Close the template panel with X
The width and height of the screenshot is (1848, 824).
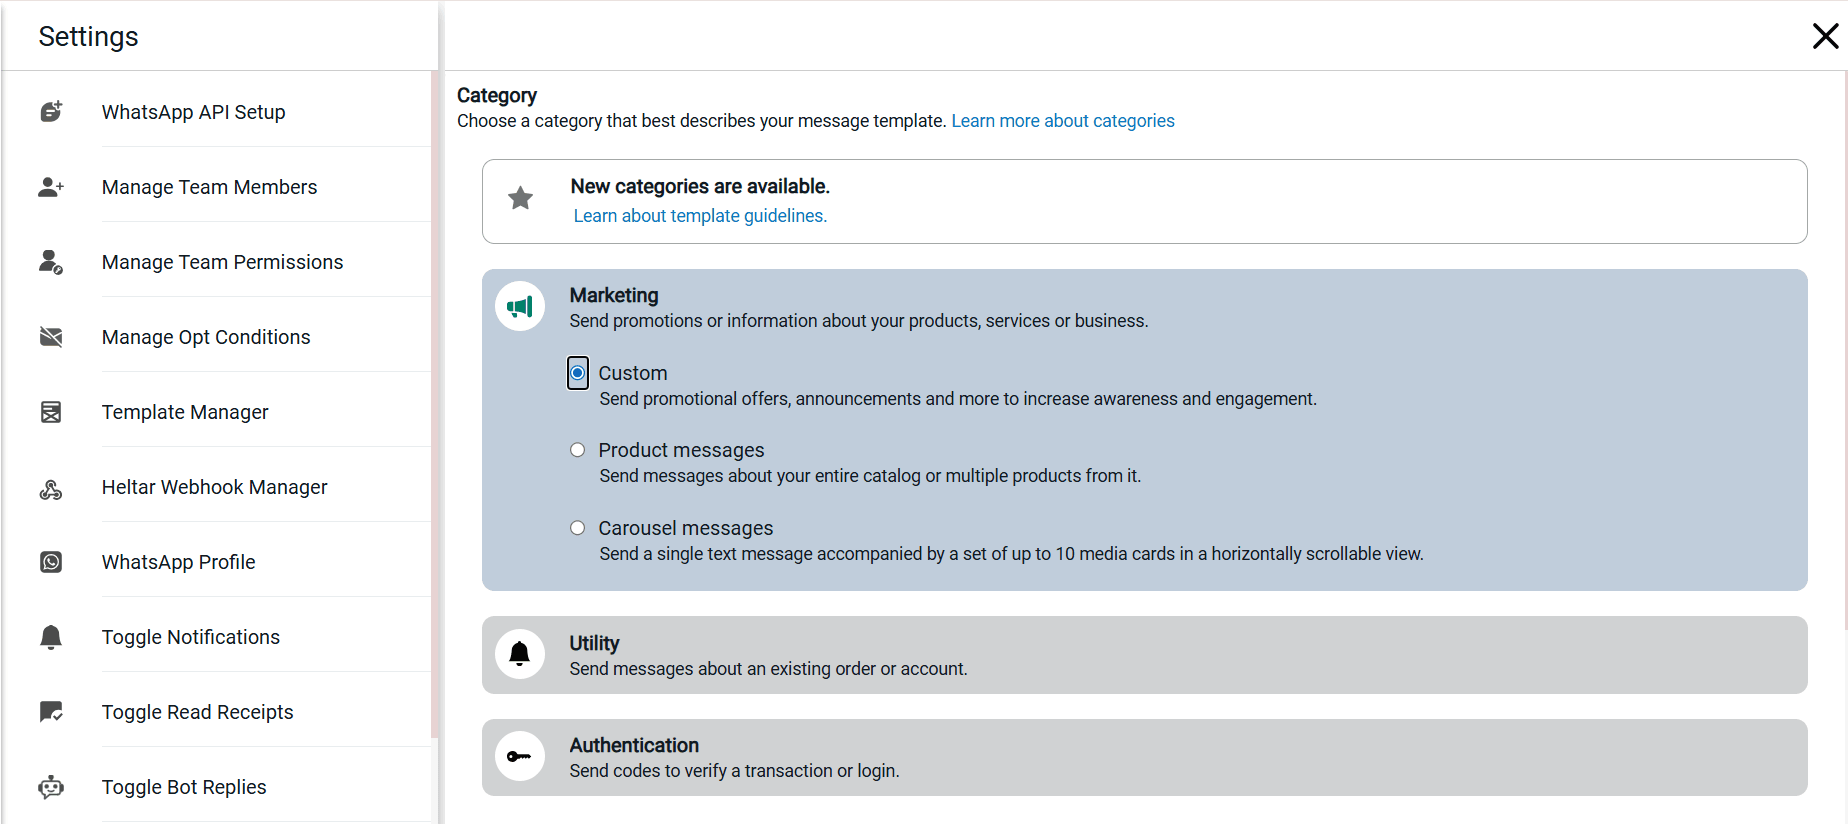(x=1825, y=36)
